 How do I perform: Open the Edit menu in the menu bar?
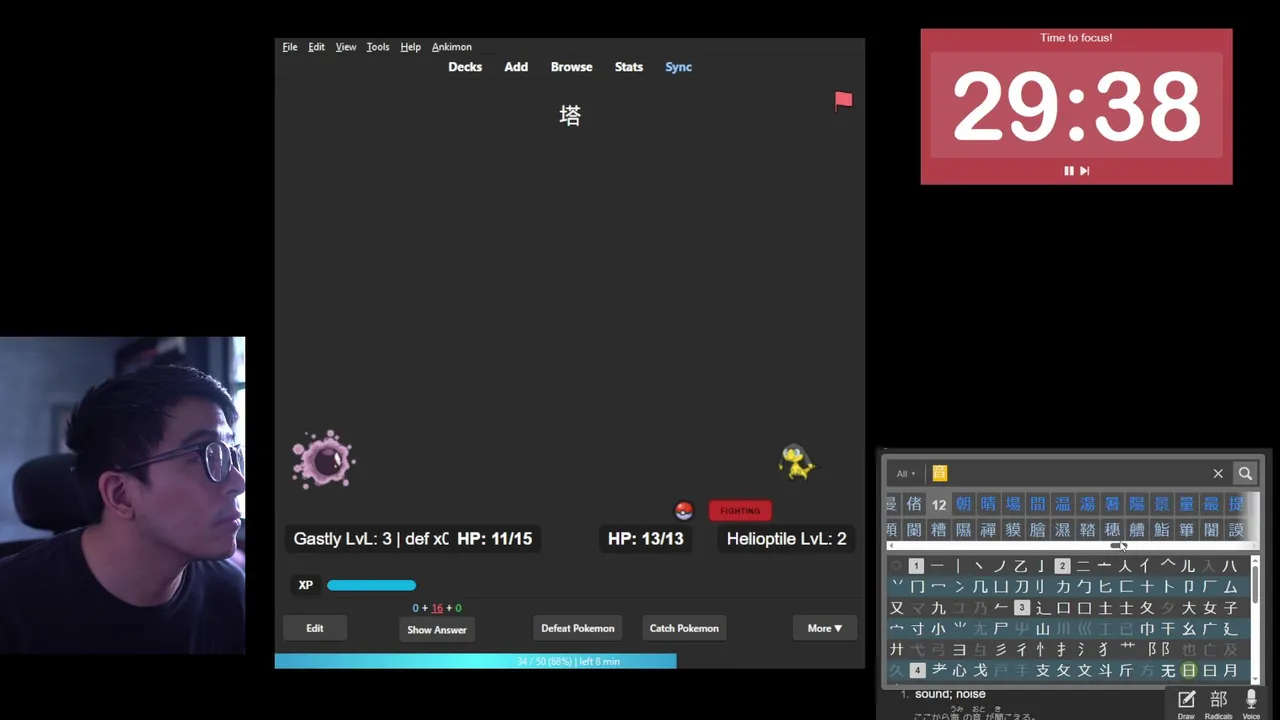click(x=316, y=47)
